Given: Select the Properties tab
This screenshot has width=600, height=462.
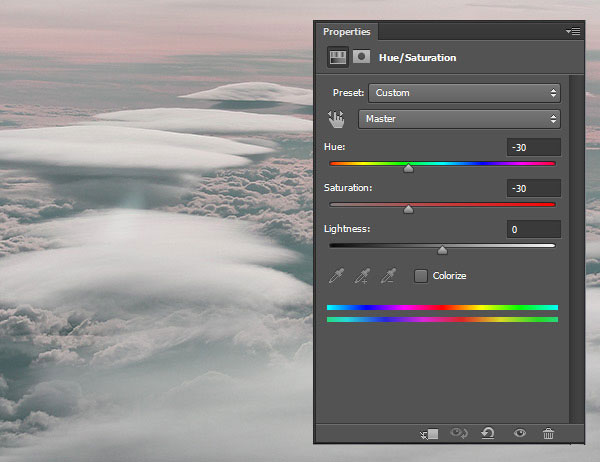Looking at the screenshot, I should tap(347, 32).
